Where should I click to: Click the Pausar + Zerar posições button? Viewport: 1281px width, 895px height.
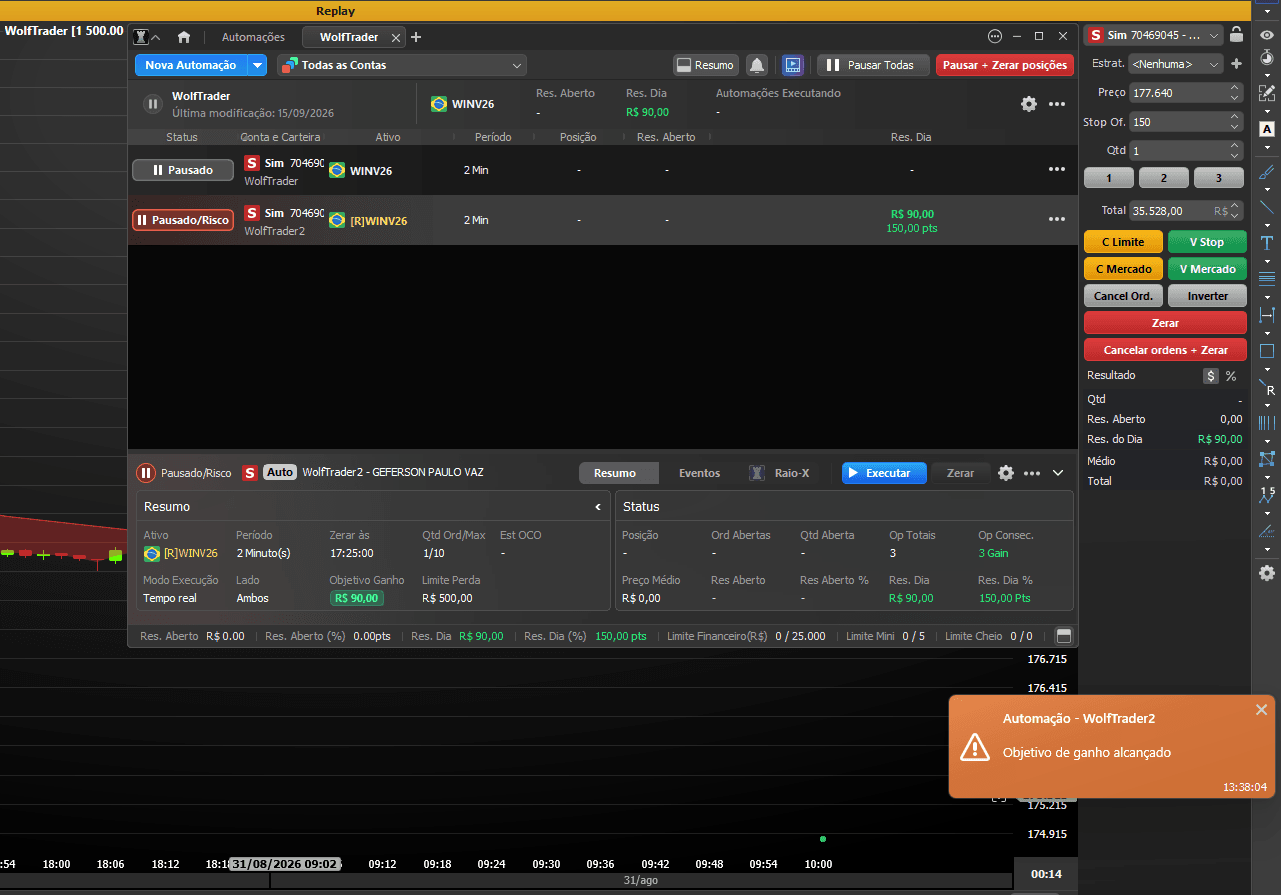click(x=1005, y=65)
